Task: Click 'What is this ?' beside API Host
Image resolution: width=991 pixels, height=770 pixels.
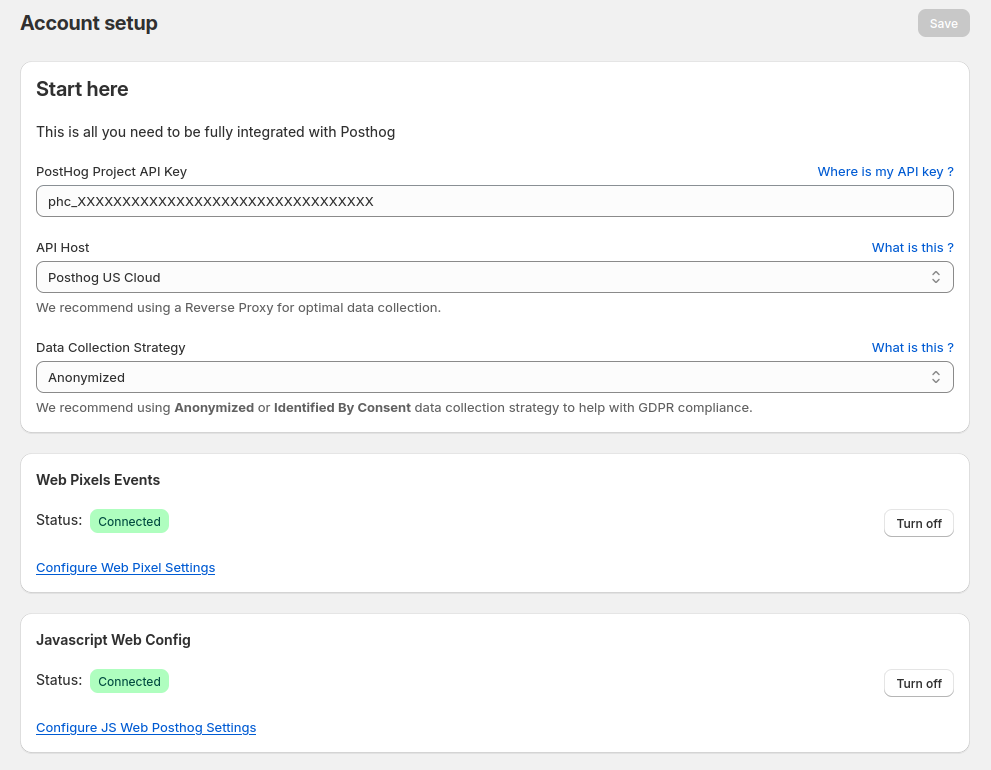Action: (x=912, y=248)
